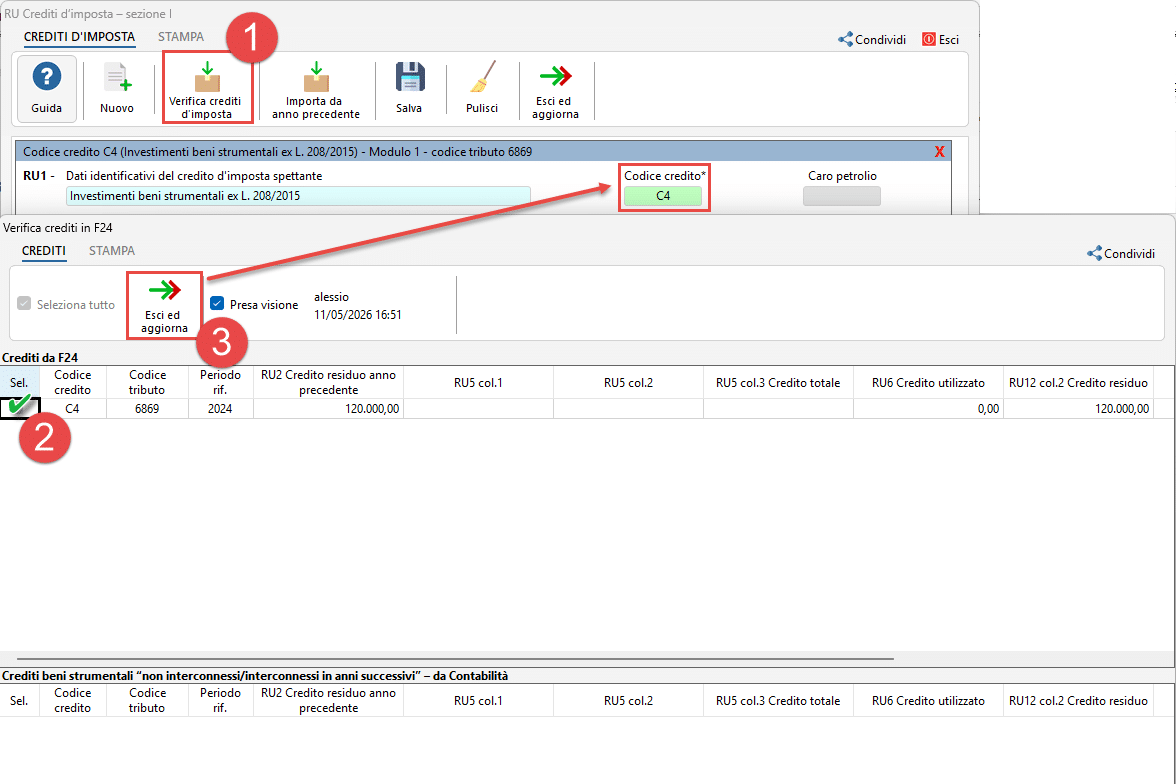Image resolution: width=1176 pixels, height=784 pixels.
Task: Click the RU5 col.1 header in the da Contabilità table
Action: (478, 701)
